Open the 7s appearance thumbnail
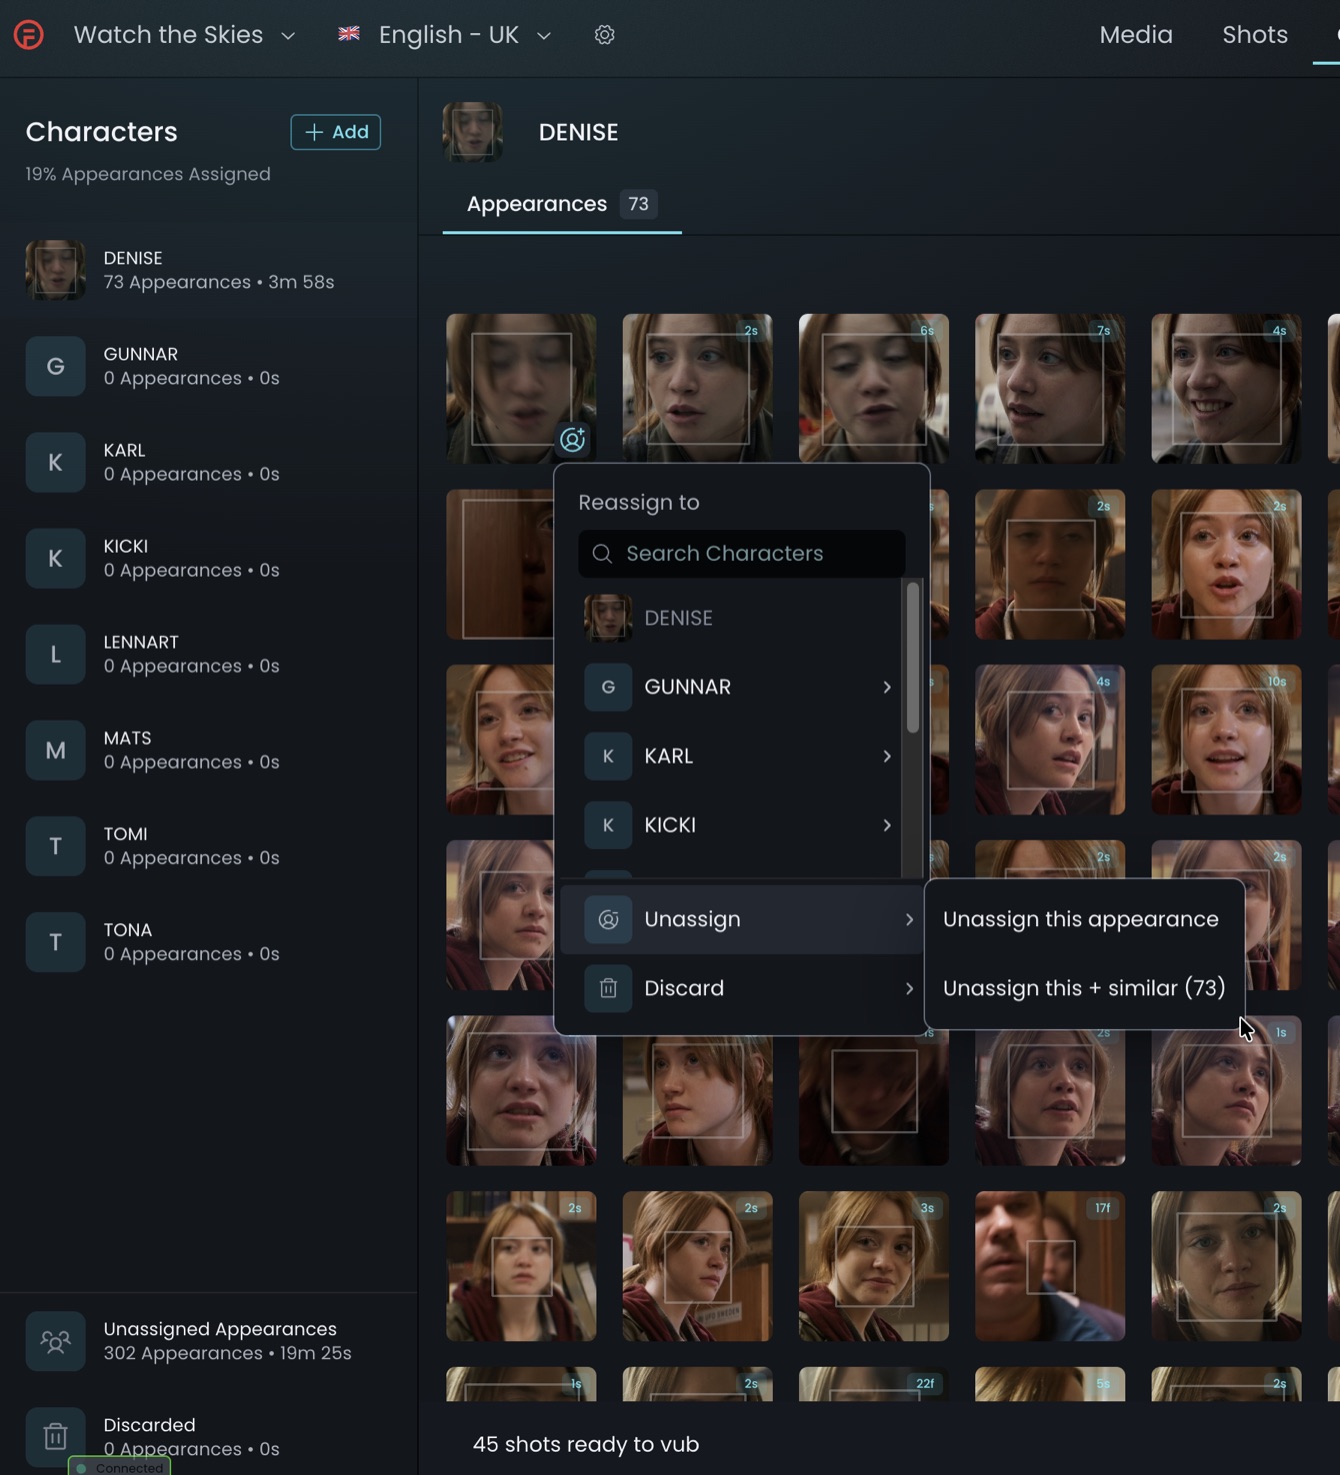This screenshot has height=1475, width=1340. 1050,389
